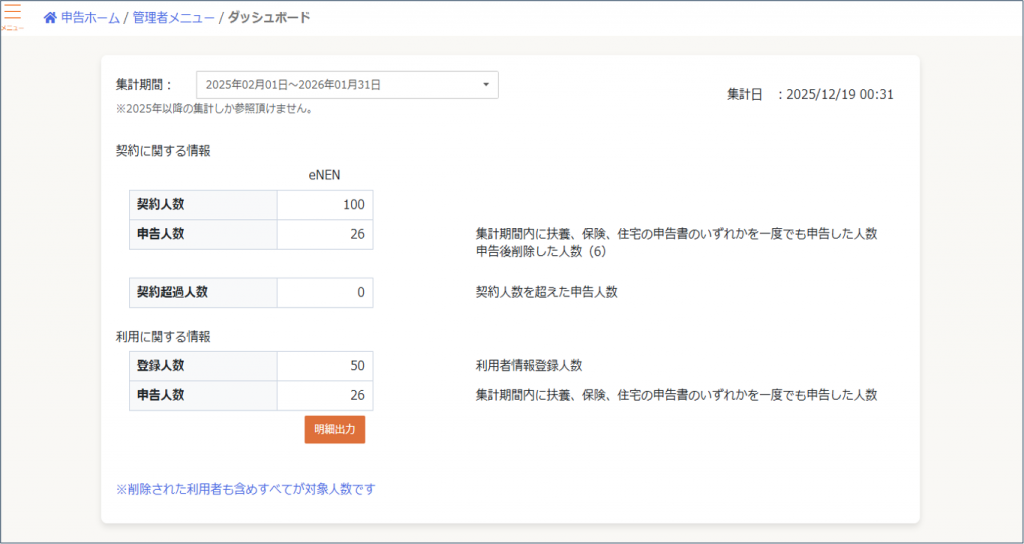Select the 契約超過人数 value cell showing 0
The image size is (1024, 544).
(324, 292)
